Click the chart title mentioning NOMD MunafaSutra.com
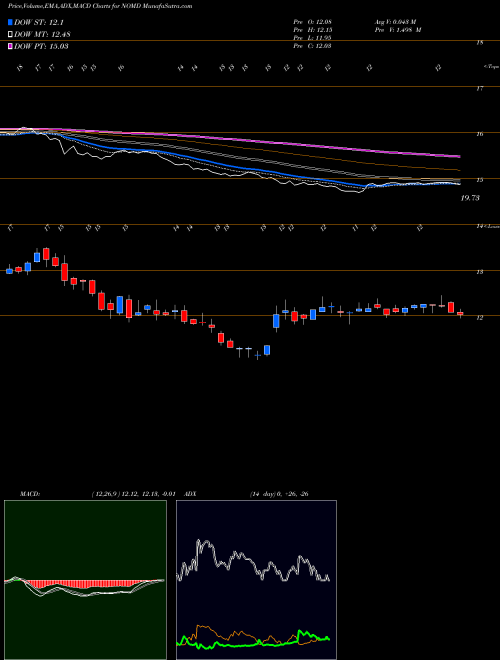The image size is (500, 660). 100,6
